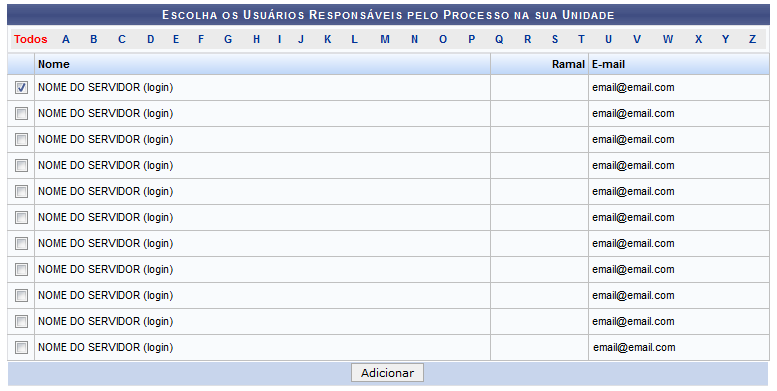
Task: Show all users with Todos filter
Action: 31,39
